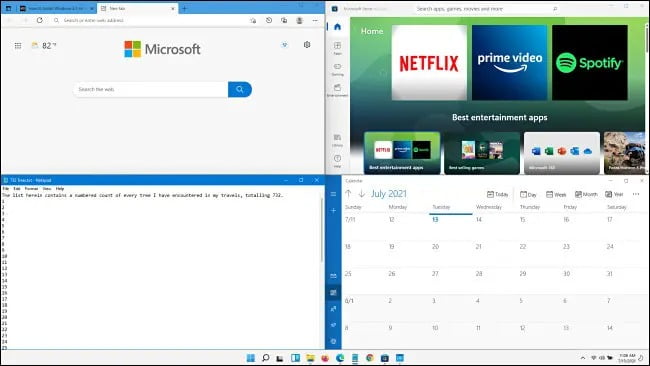Open Chrome from taskbar
The width and height of the screenshot is (650, 366).
(x=370, y=358)
